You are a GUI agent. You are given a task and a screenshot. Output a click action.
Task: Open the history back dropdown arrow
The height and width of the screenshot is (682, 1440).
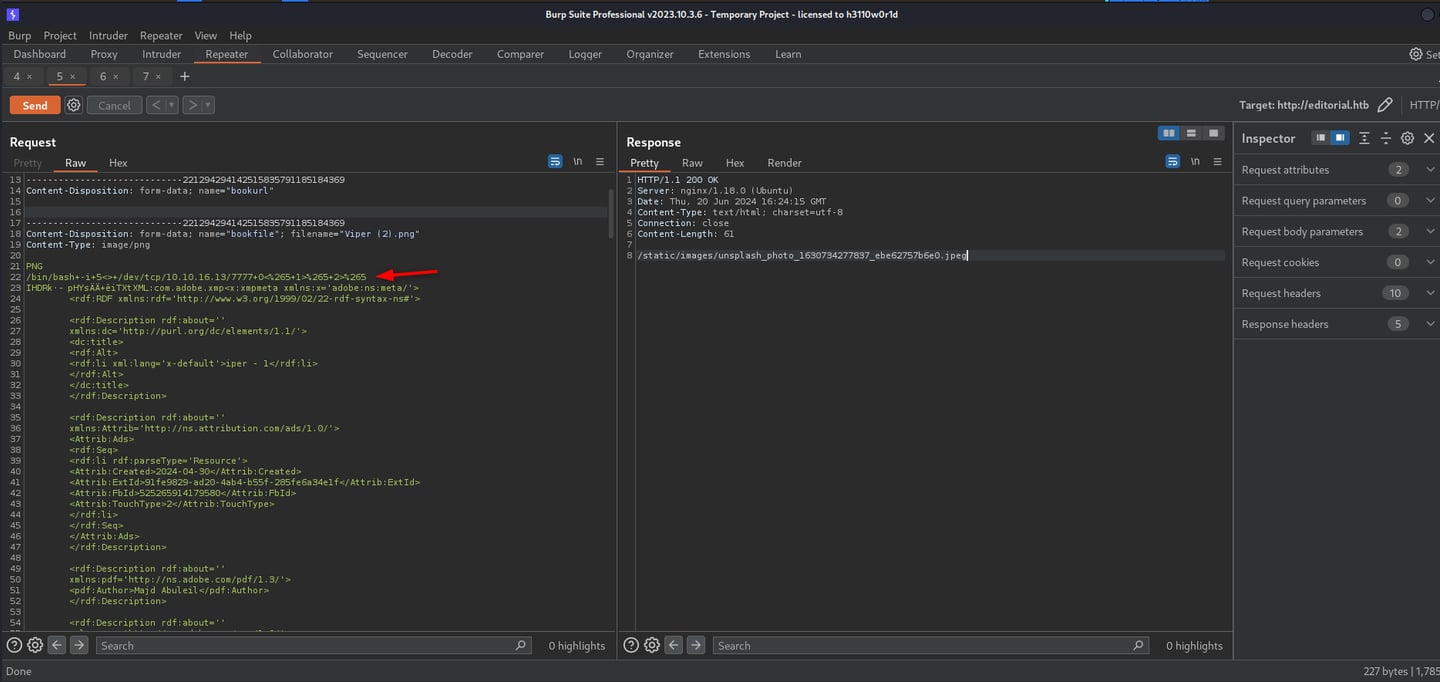[x=172, y=105]
